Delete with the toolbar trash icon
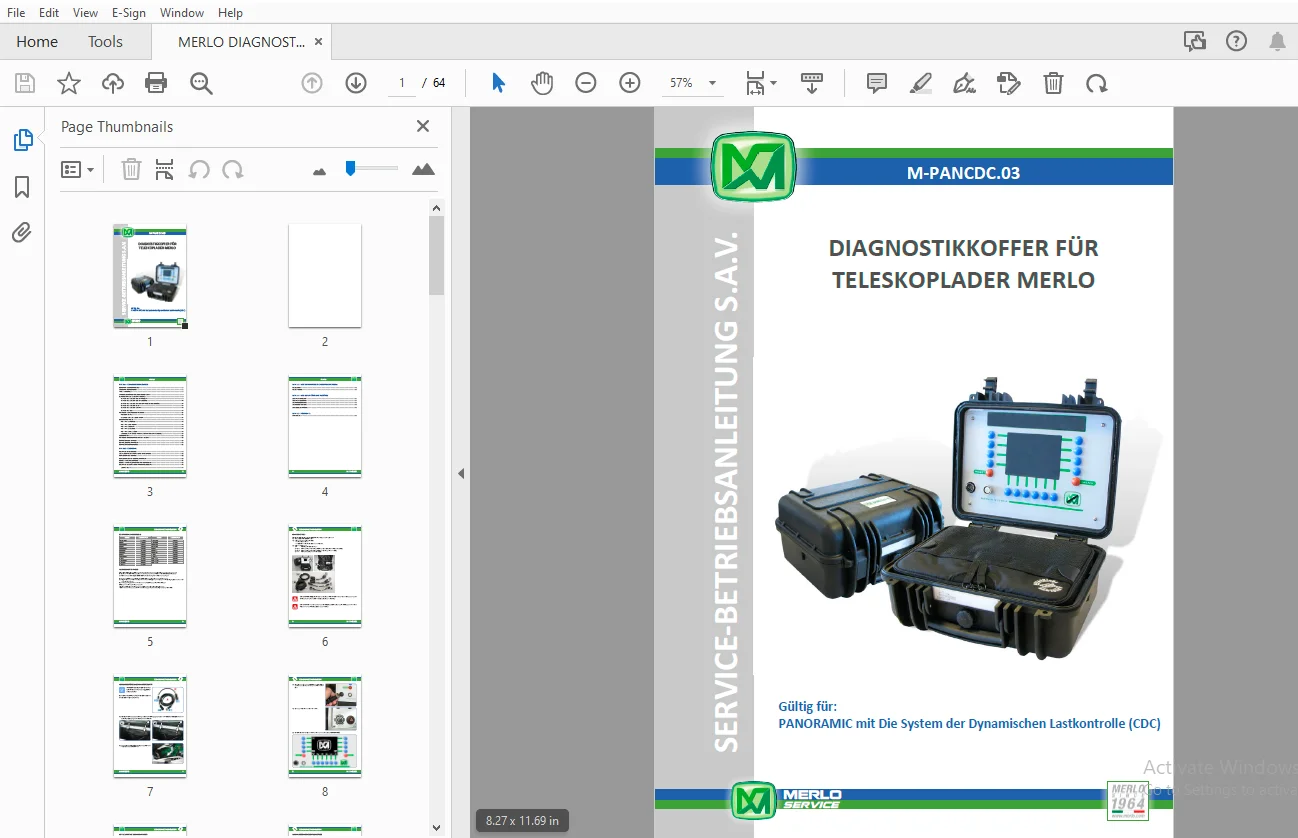Image resolution: width=1298 pixels, height=838 pixels. click(1053, 83)
